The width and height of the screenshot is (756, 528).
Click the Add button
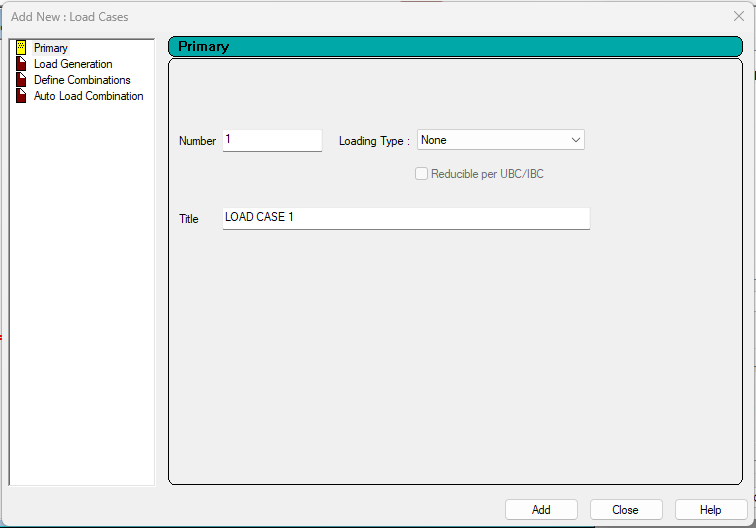coord(541,510)
